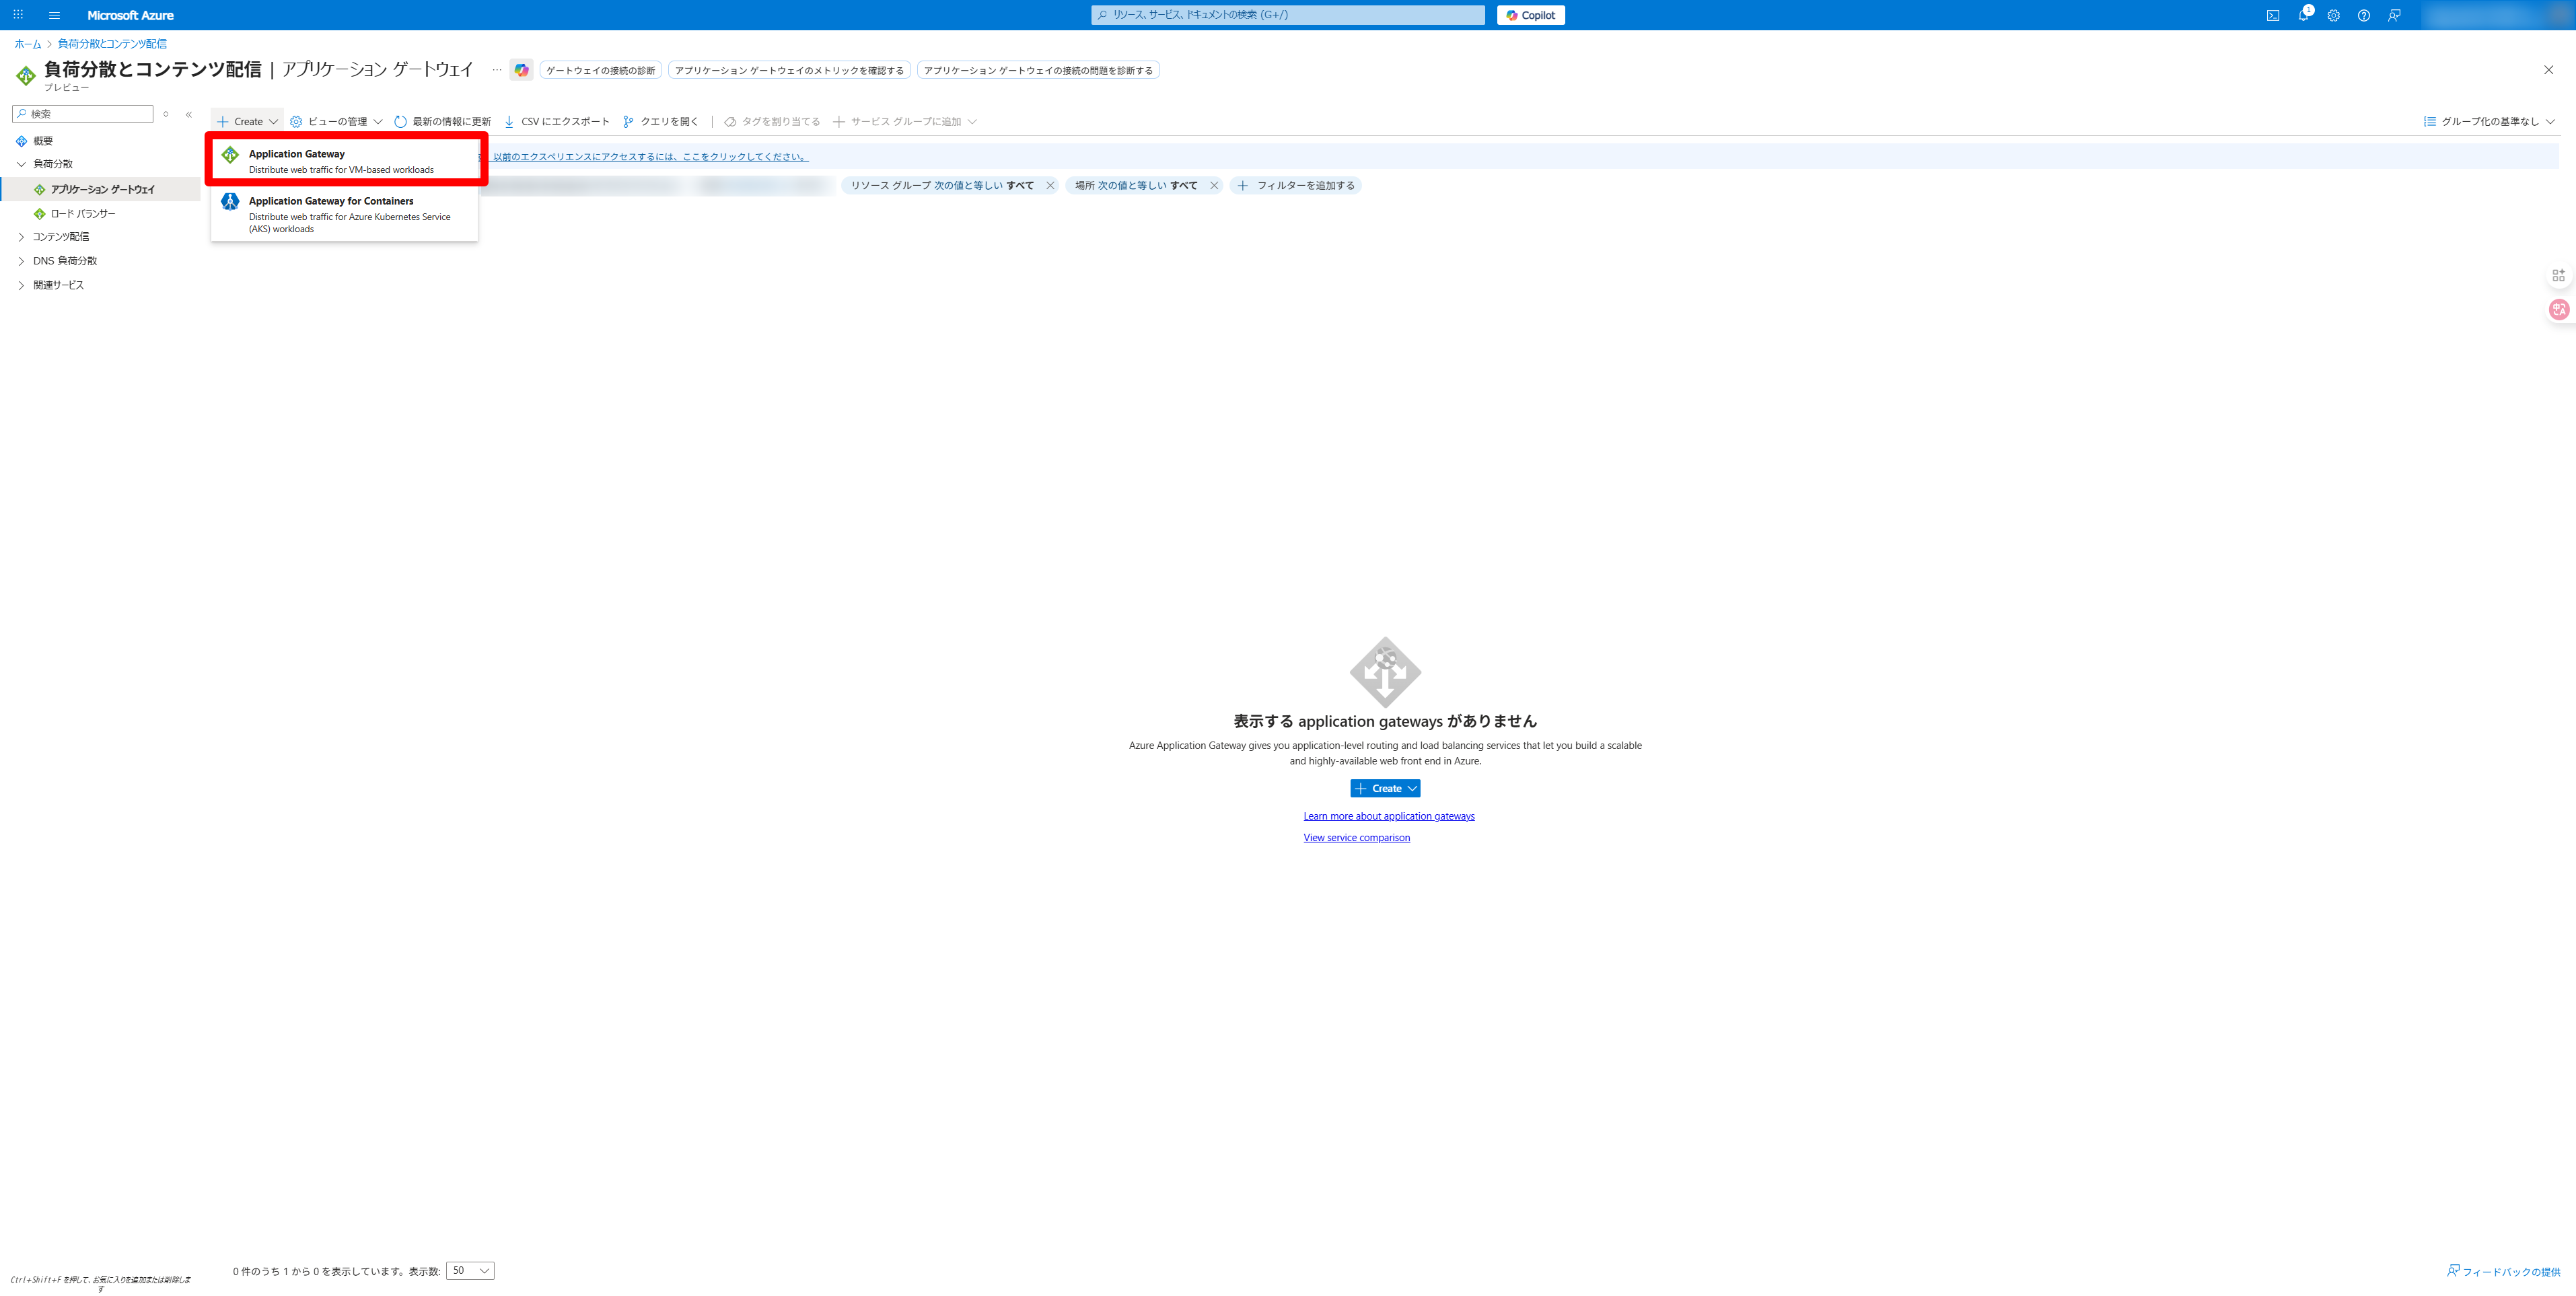Collapse the left sidebar with double chevron
Screen dimensions: 2576x1296
pos(189,114)
